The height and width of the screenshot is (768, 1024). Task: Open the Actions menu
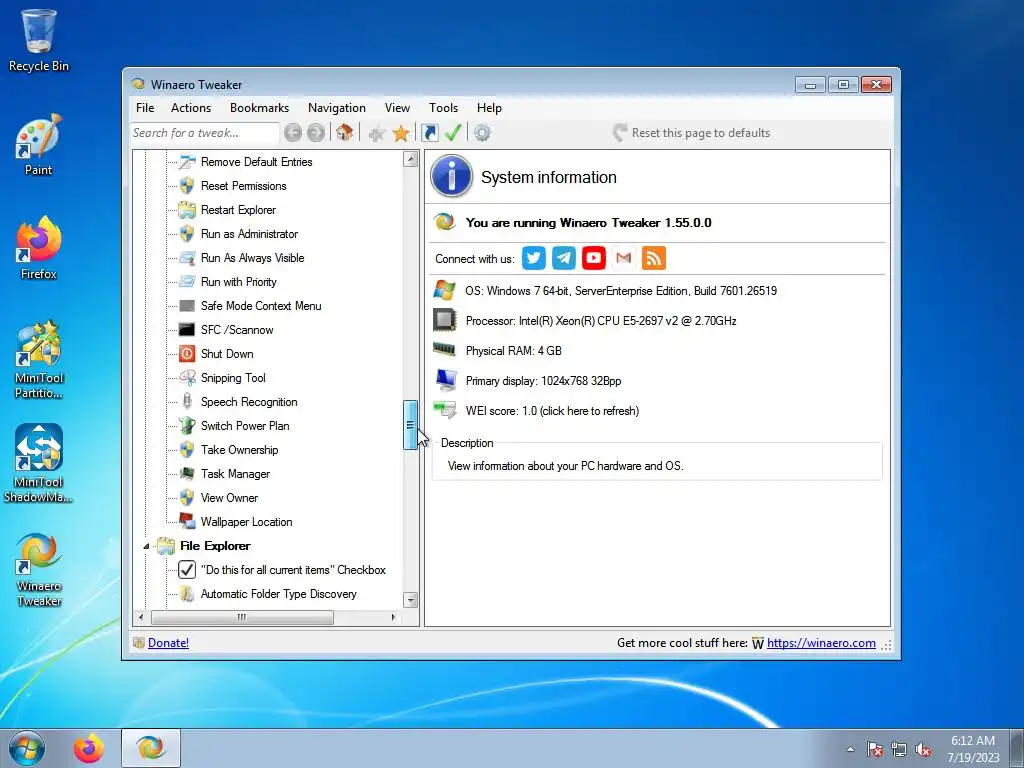click(x=191, y=108)
